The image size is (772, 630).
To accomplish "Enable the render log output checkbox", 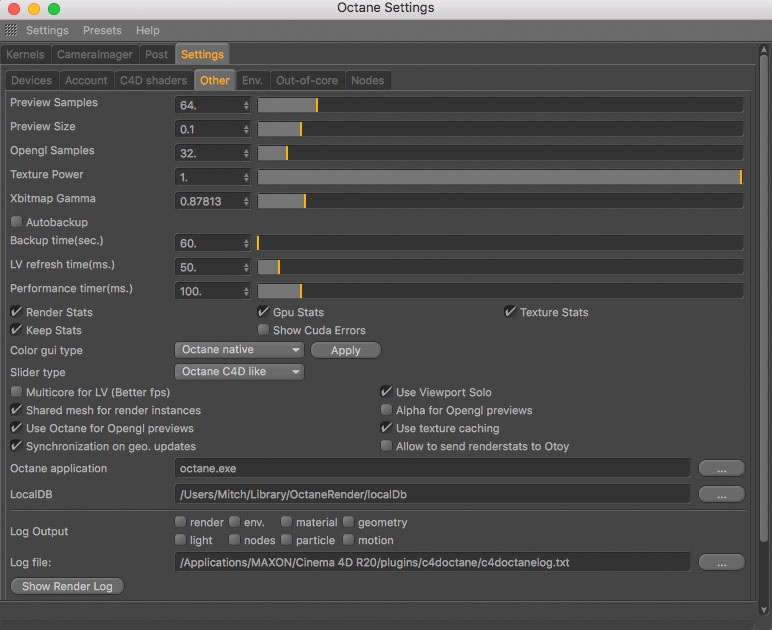I will click(x=181, y=522).
